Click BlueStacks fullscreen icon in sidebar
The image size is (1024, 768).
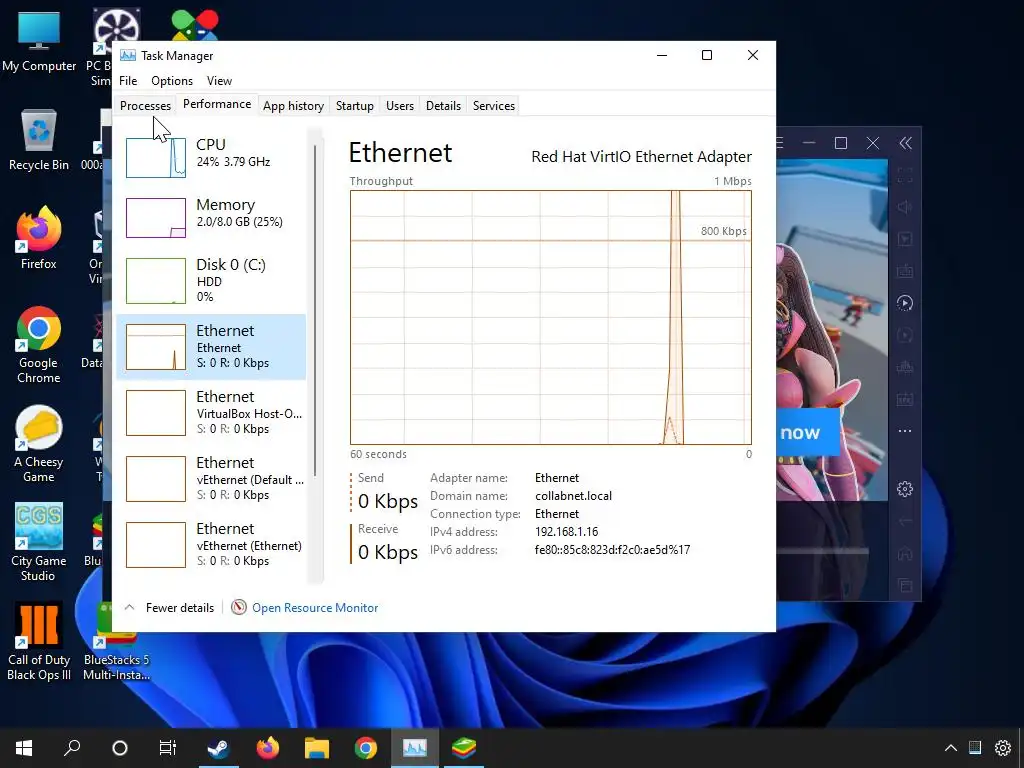pyautogui.click(x=904, y=175)
